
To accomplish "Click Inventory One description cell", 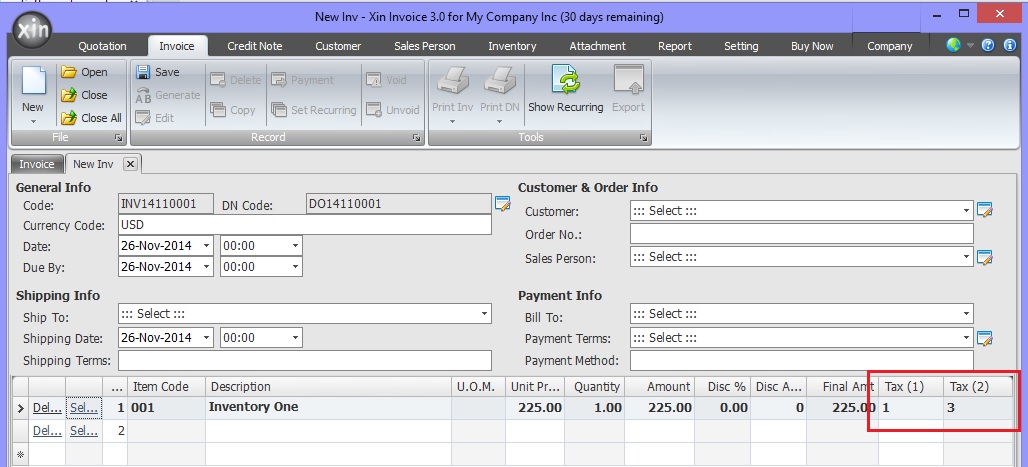I will pyautogui.click(x=328, y=407).
